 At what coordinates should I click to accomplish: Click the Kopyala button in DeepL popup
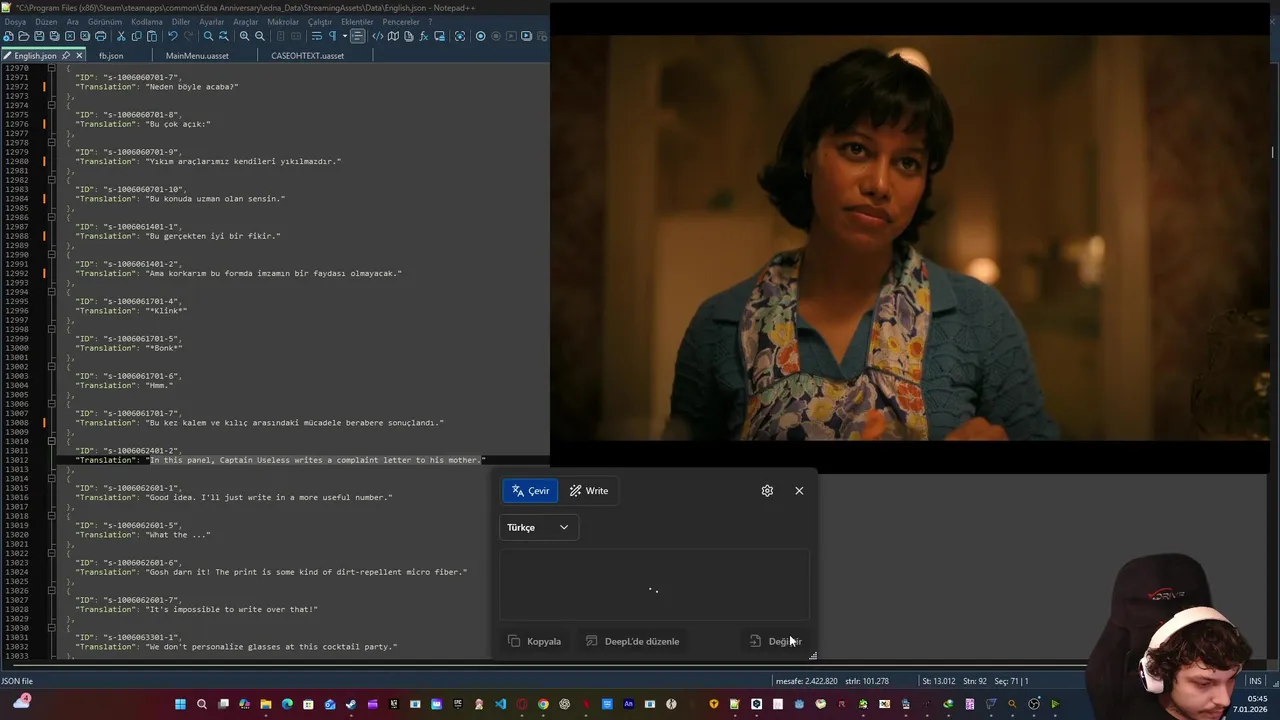pos(535,641)
